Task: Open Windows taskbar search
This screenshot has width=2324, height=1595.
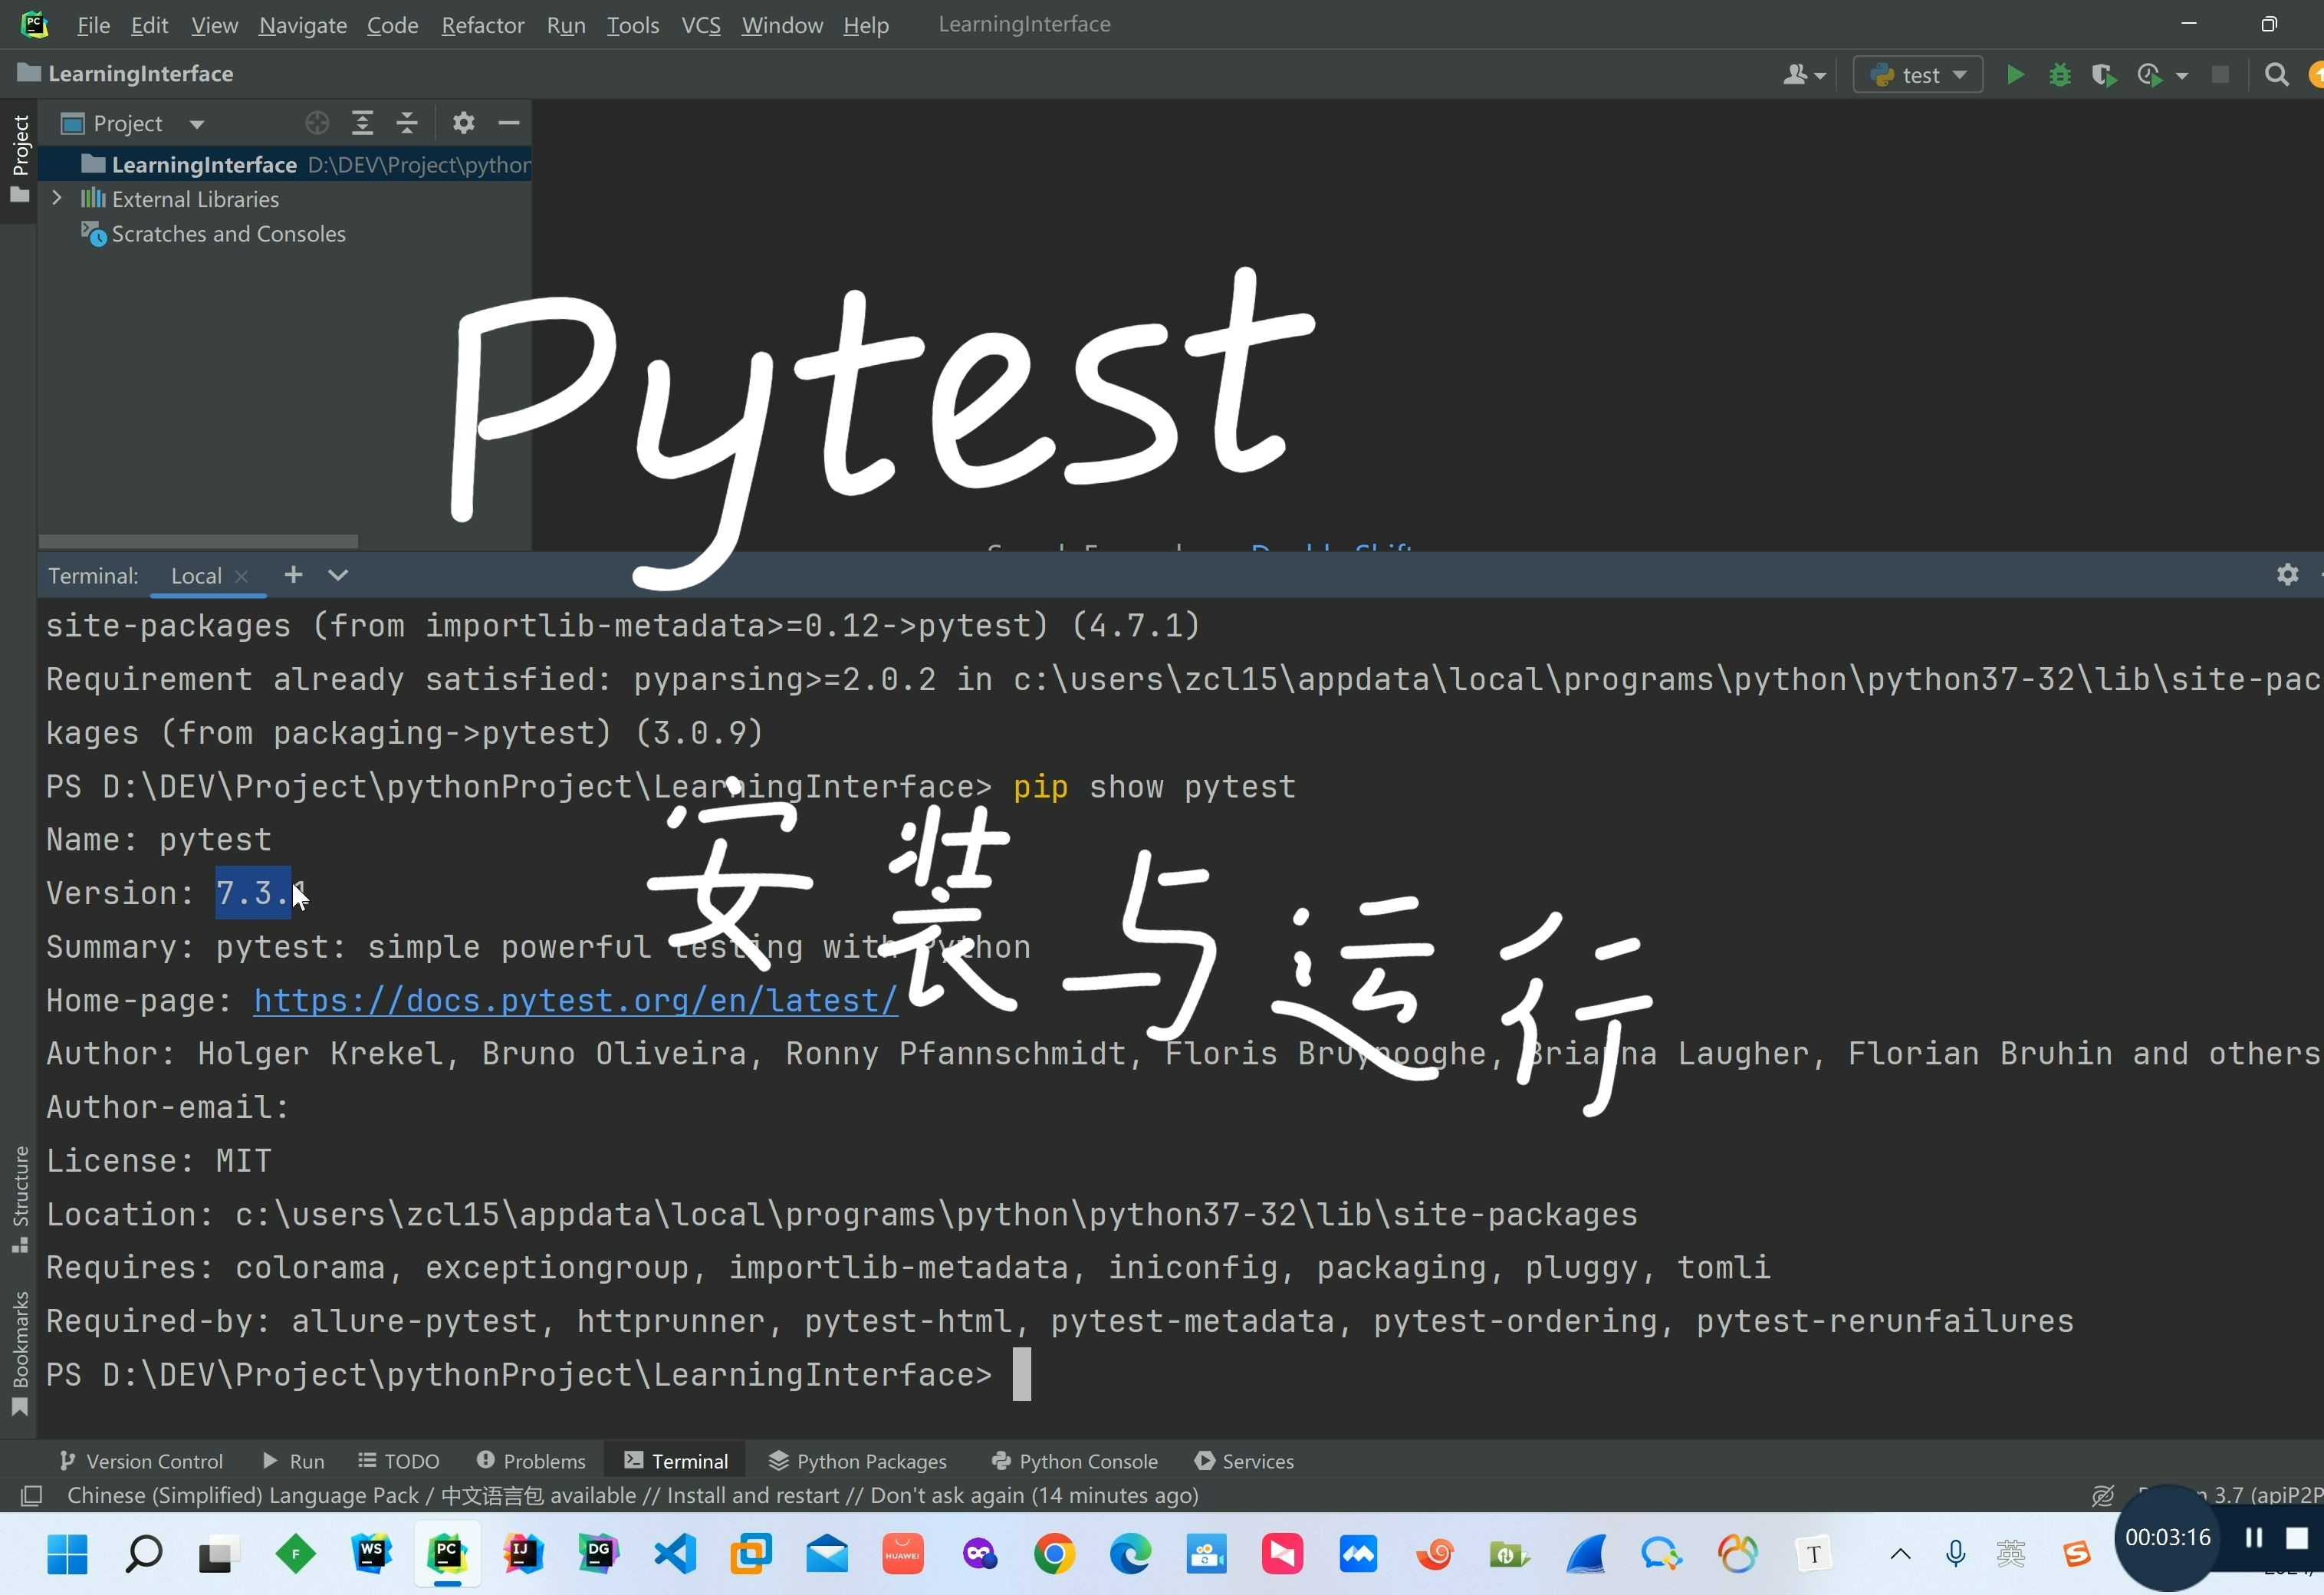Action: pos(143,1554)
